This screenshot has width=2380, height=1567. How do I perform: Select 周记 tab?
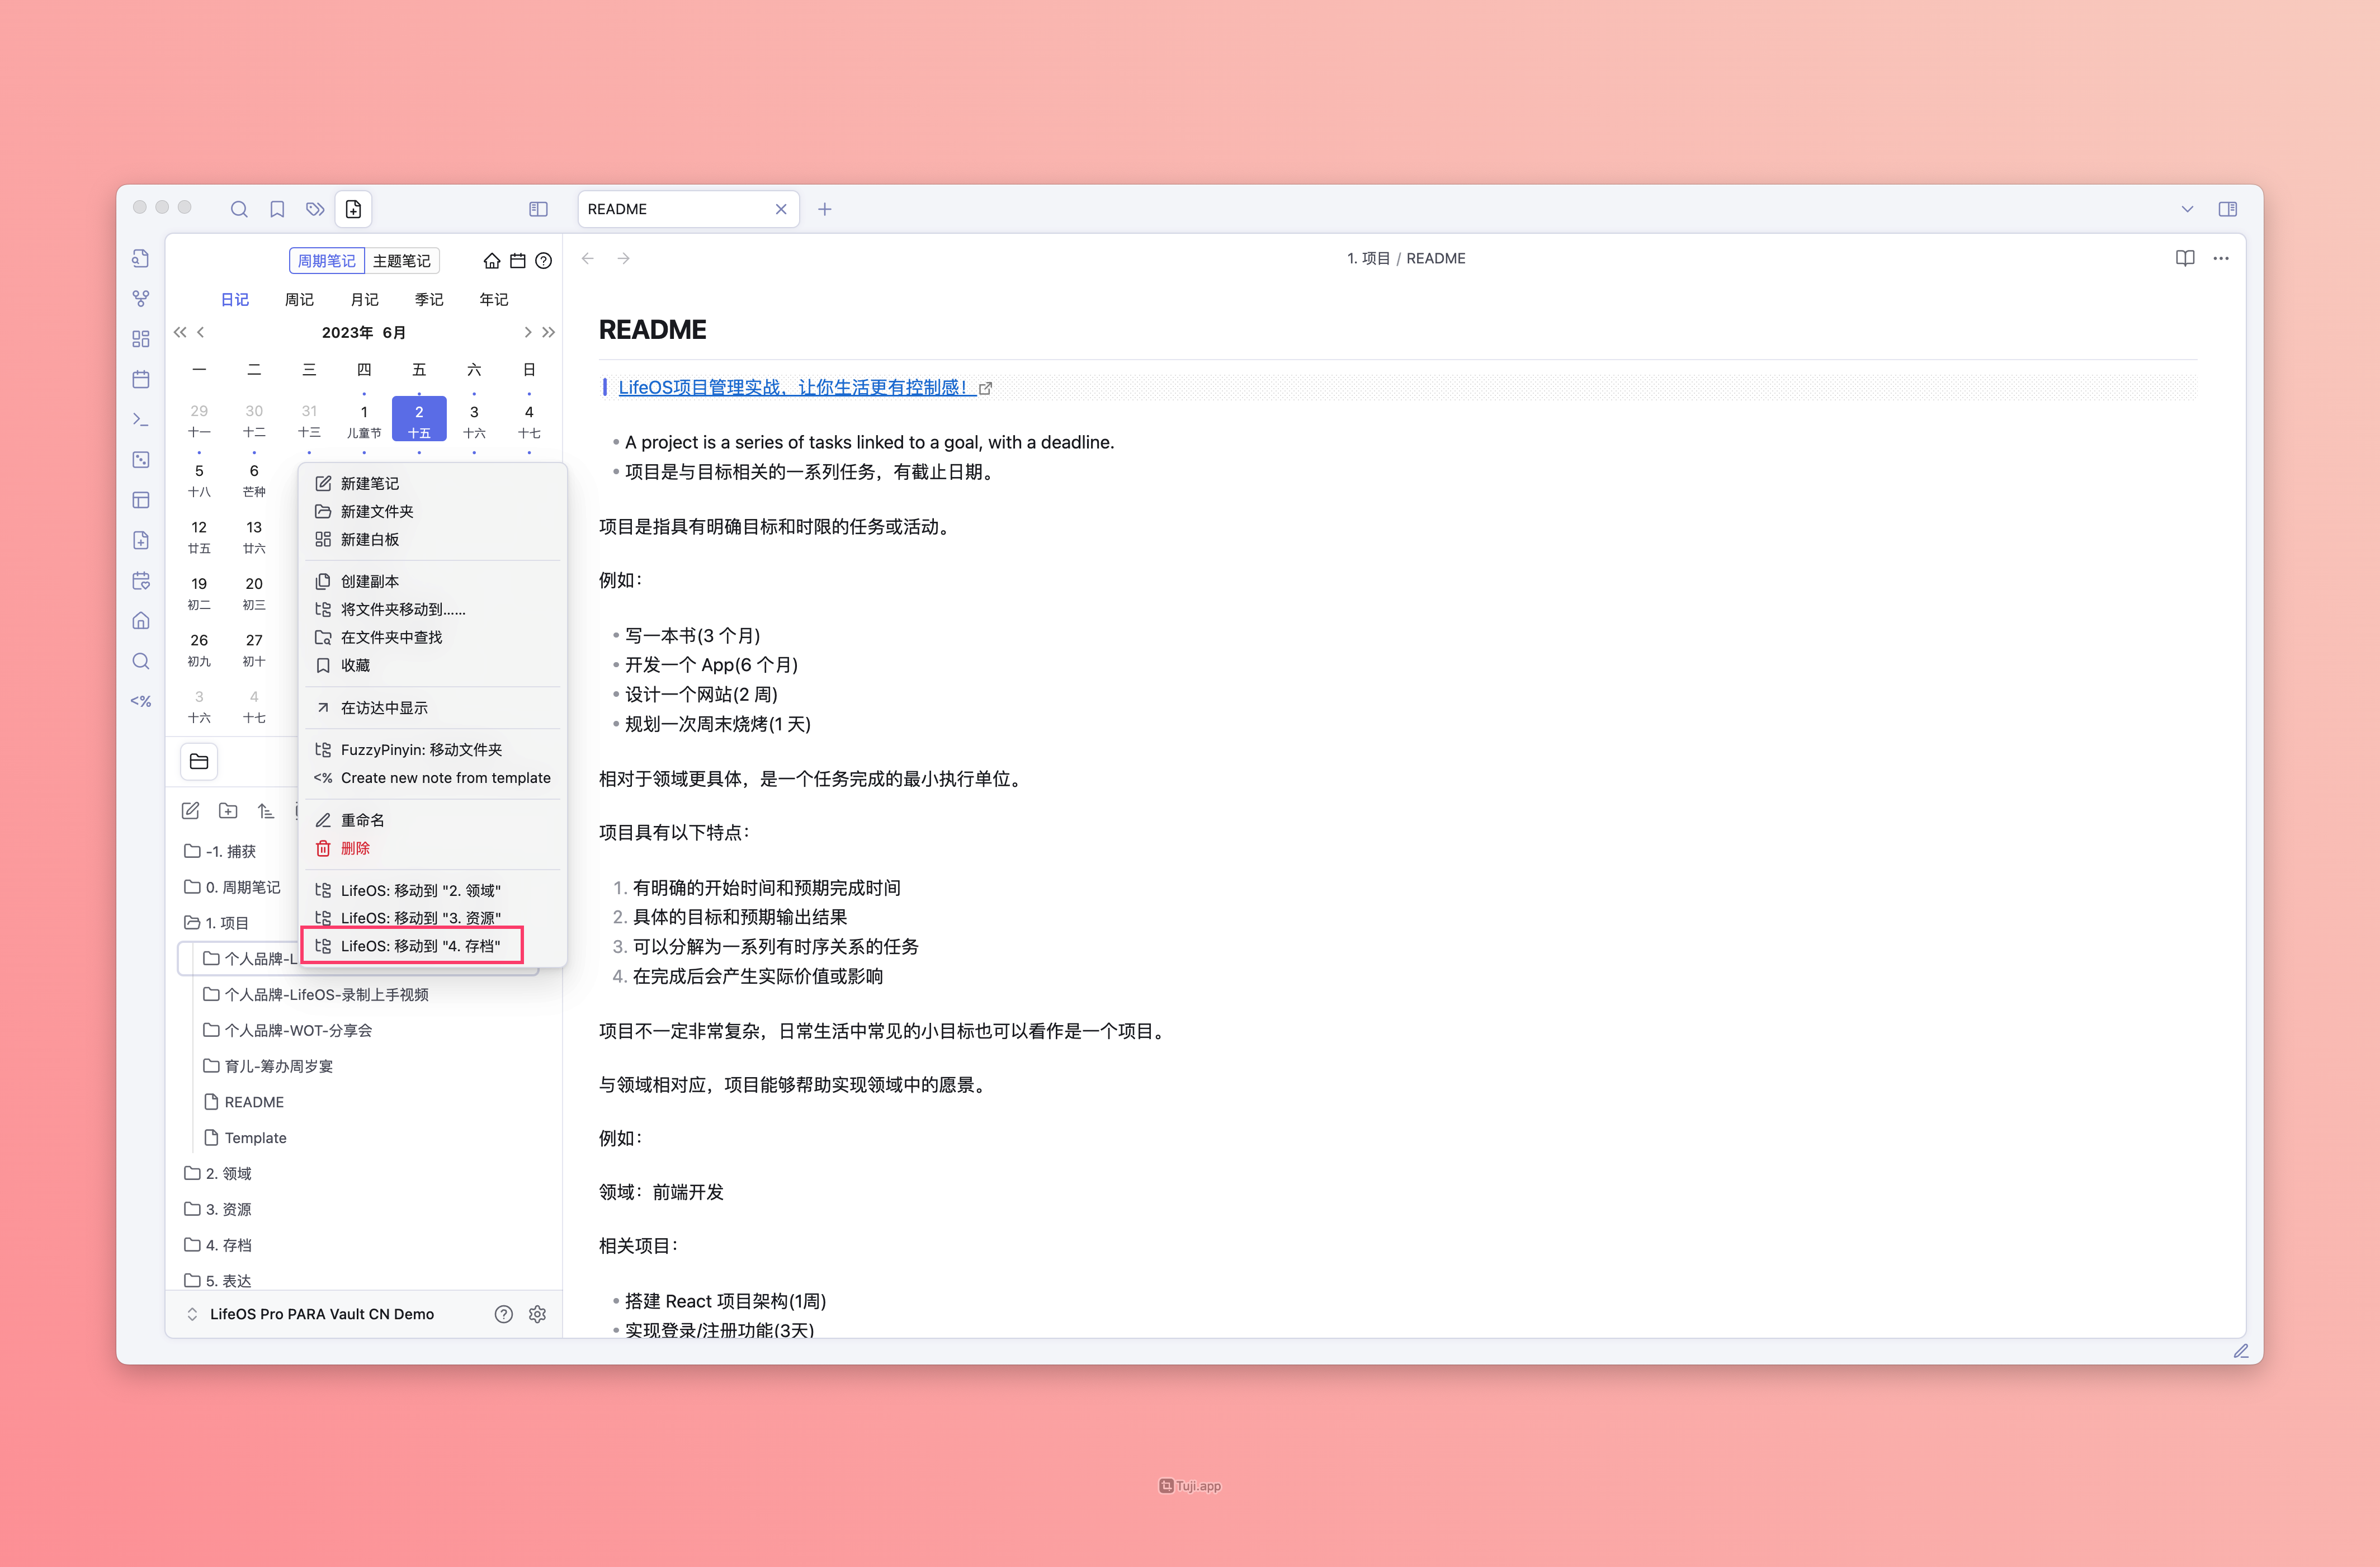(299, 299)
